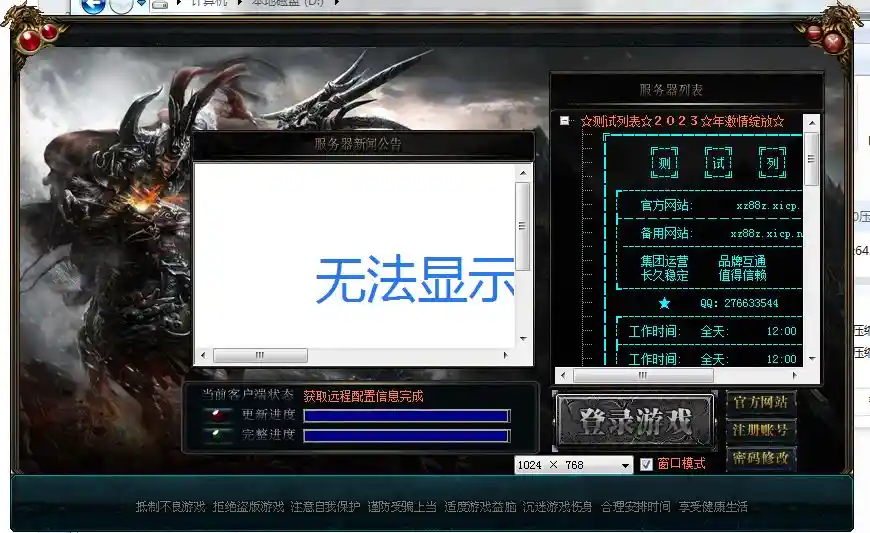870x533 pixels.
Task: Click the green indicator light beside 完整进度
Action: [x=218, y=434]
